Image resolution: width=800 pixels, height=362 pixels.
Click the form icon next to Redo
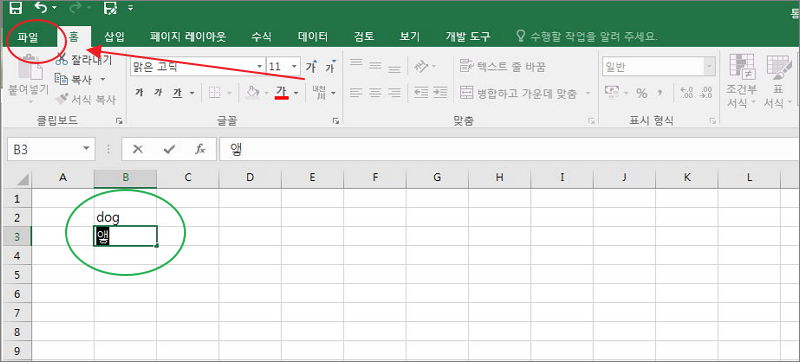tap(110, 8)
